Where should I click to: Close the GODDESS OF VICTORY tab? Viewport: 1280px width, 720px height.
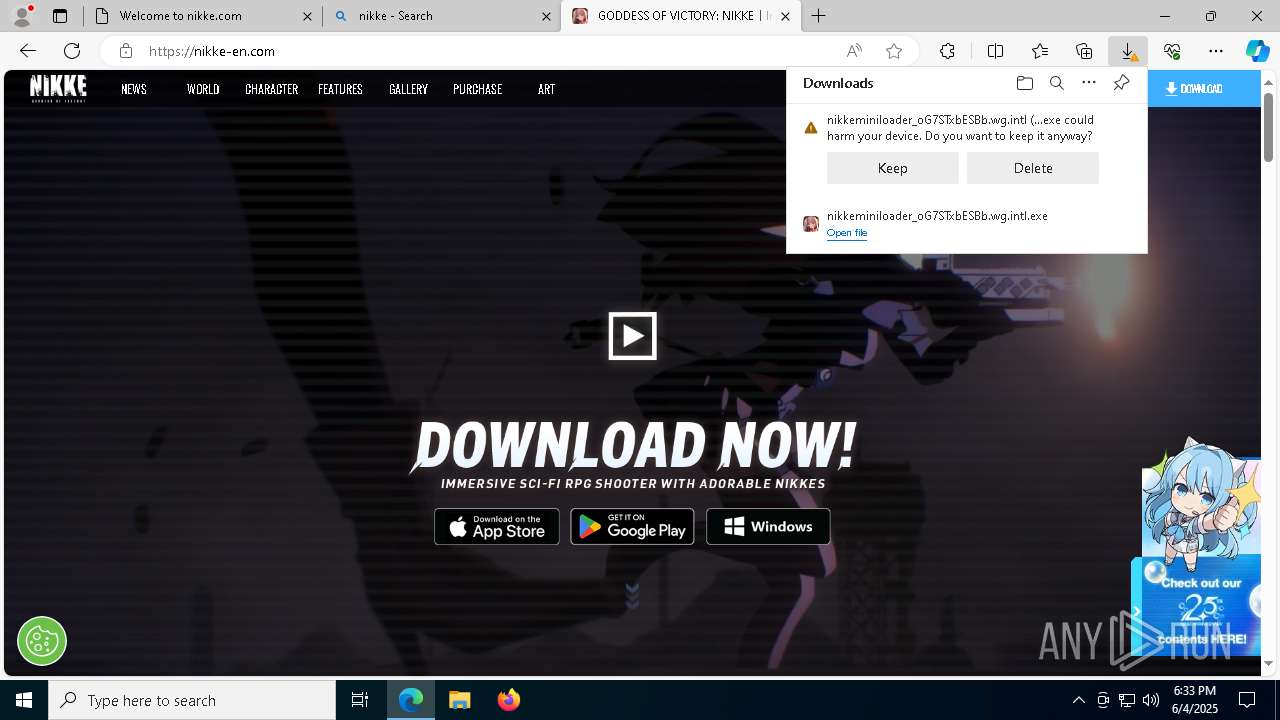point(785,16)
